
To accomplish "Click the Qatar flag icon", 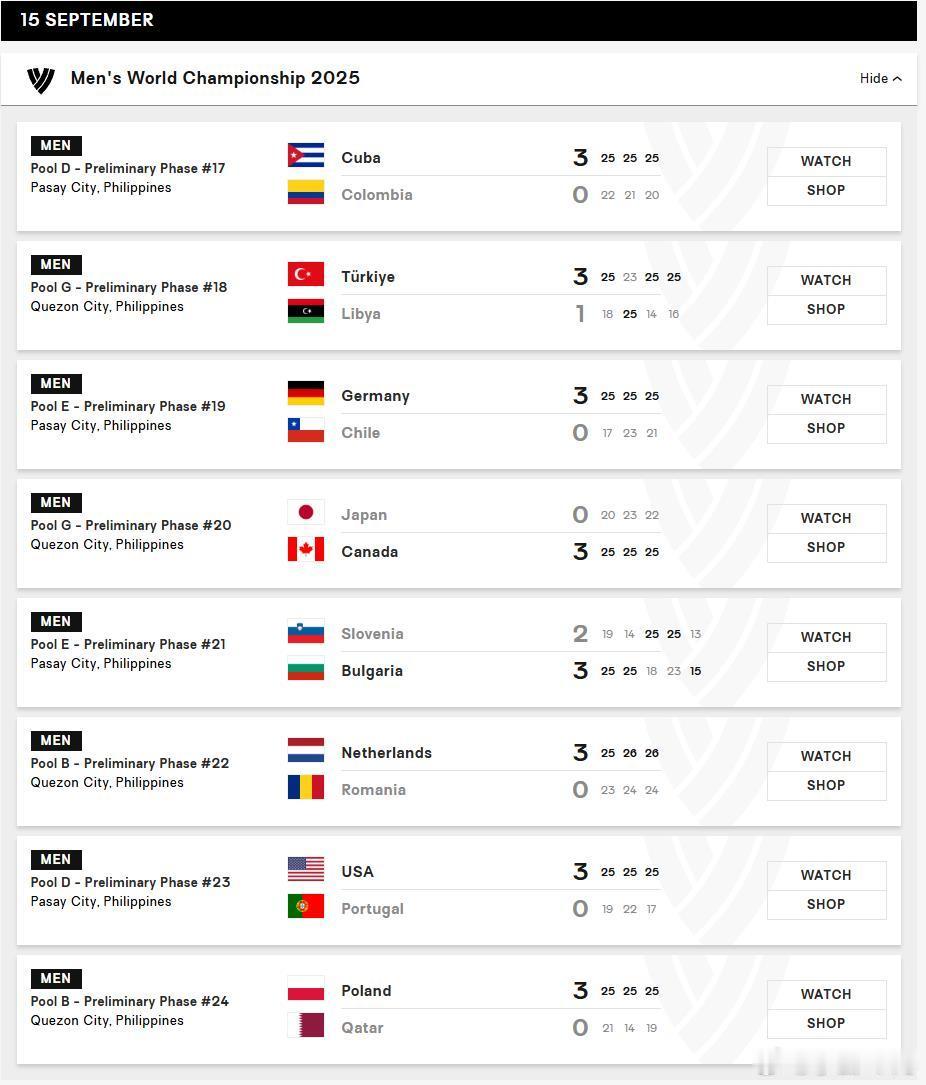I will [306, 1025].
